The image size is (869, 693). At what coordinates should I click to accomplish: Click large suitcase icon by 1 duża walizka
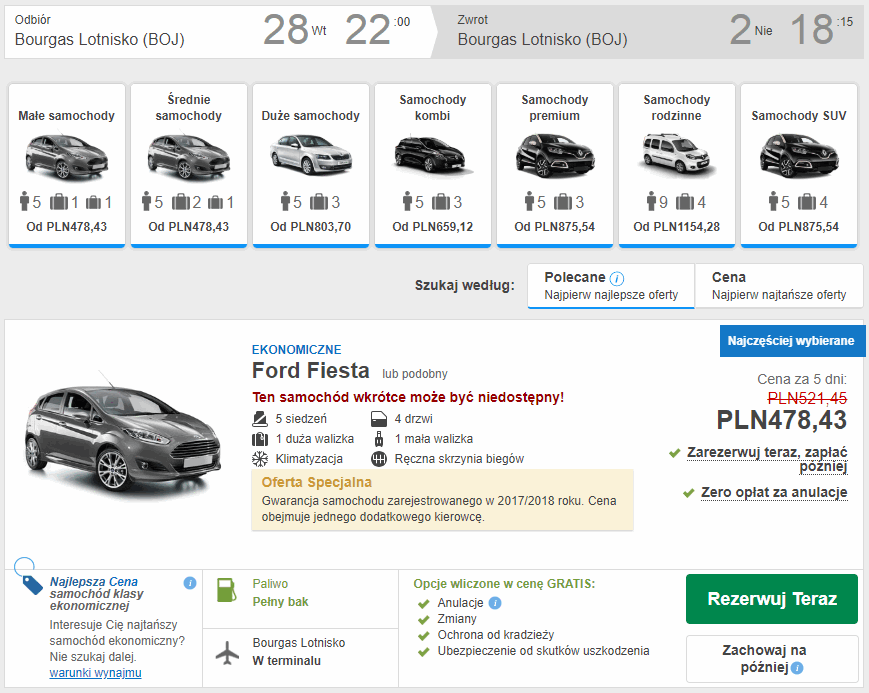pos(260,439)
